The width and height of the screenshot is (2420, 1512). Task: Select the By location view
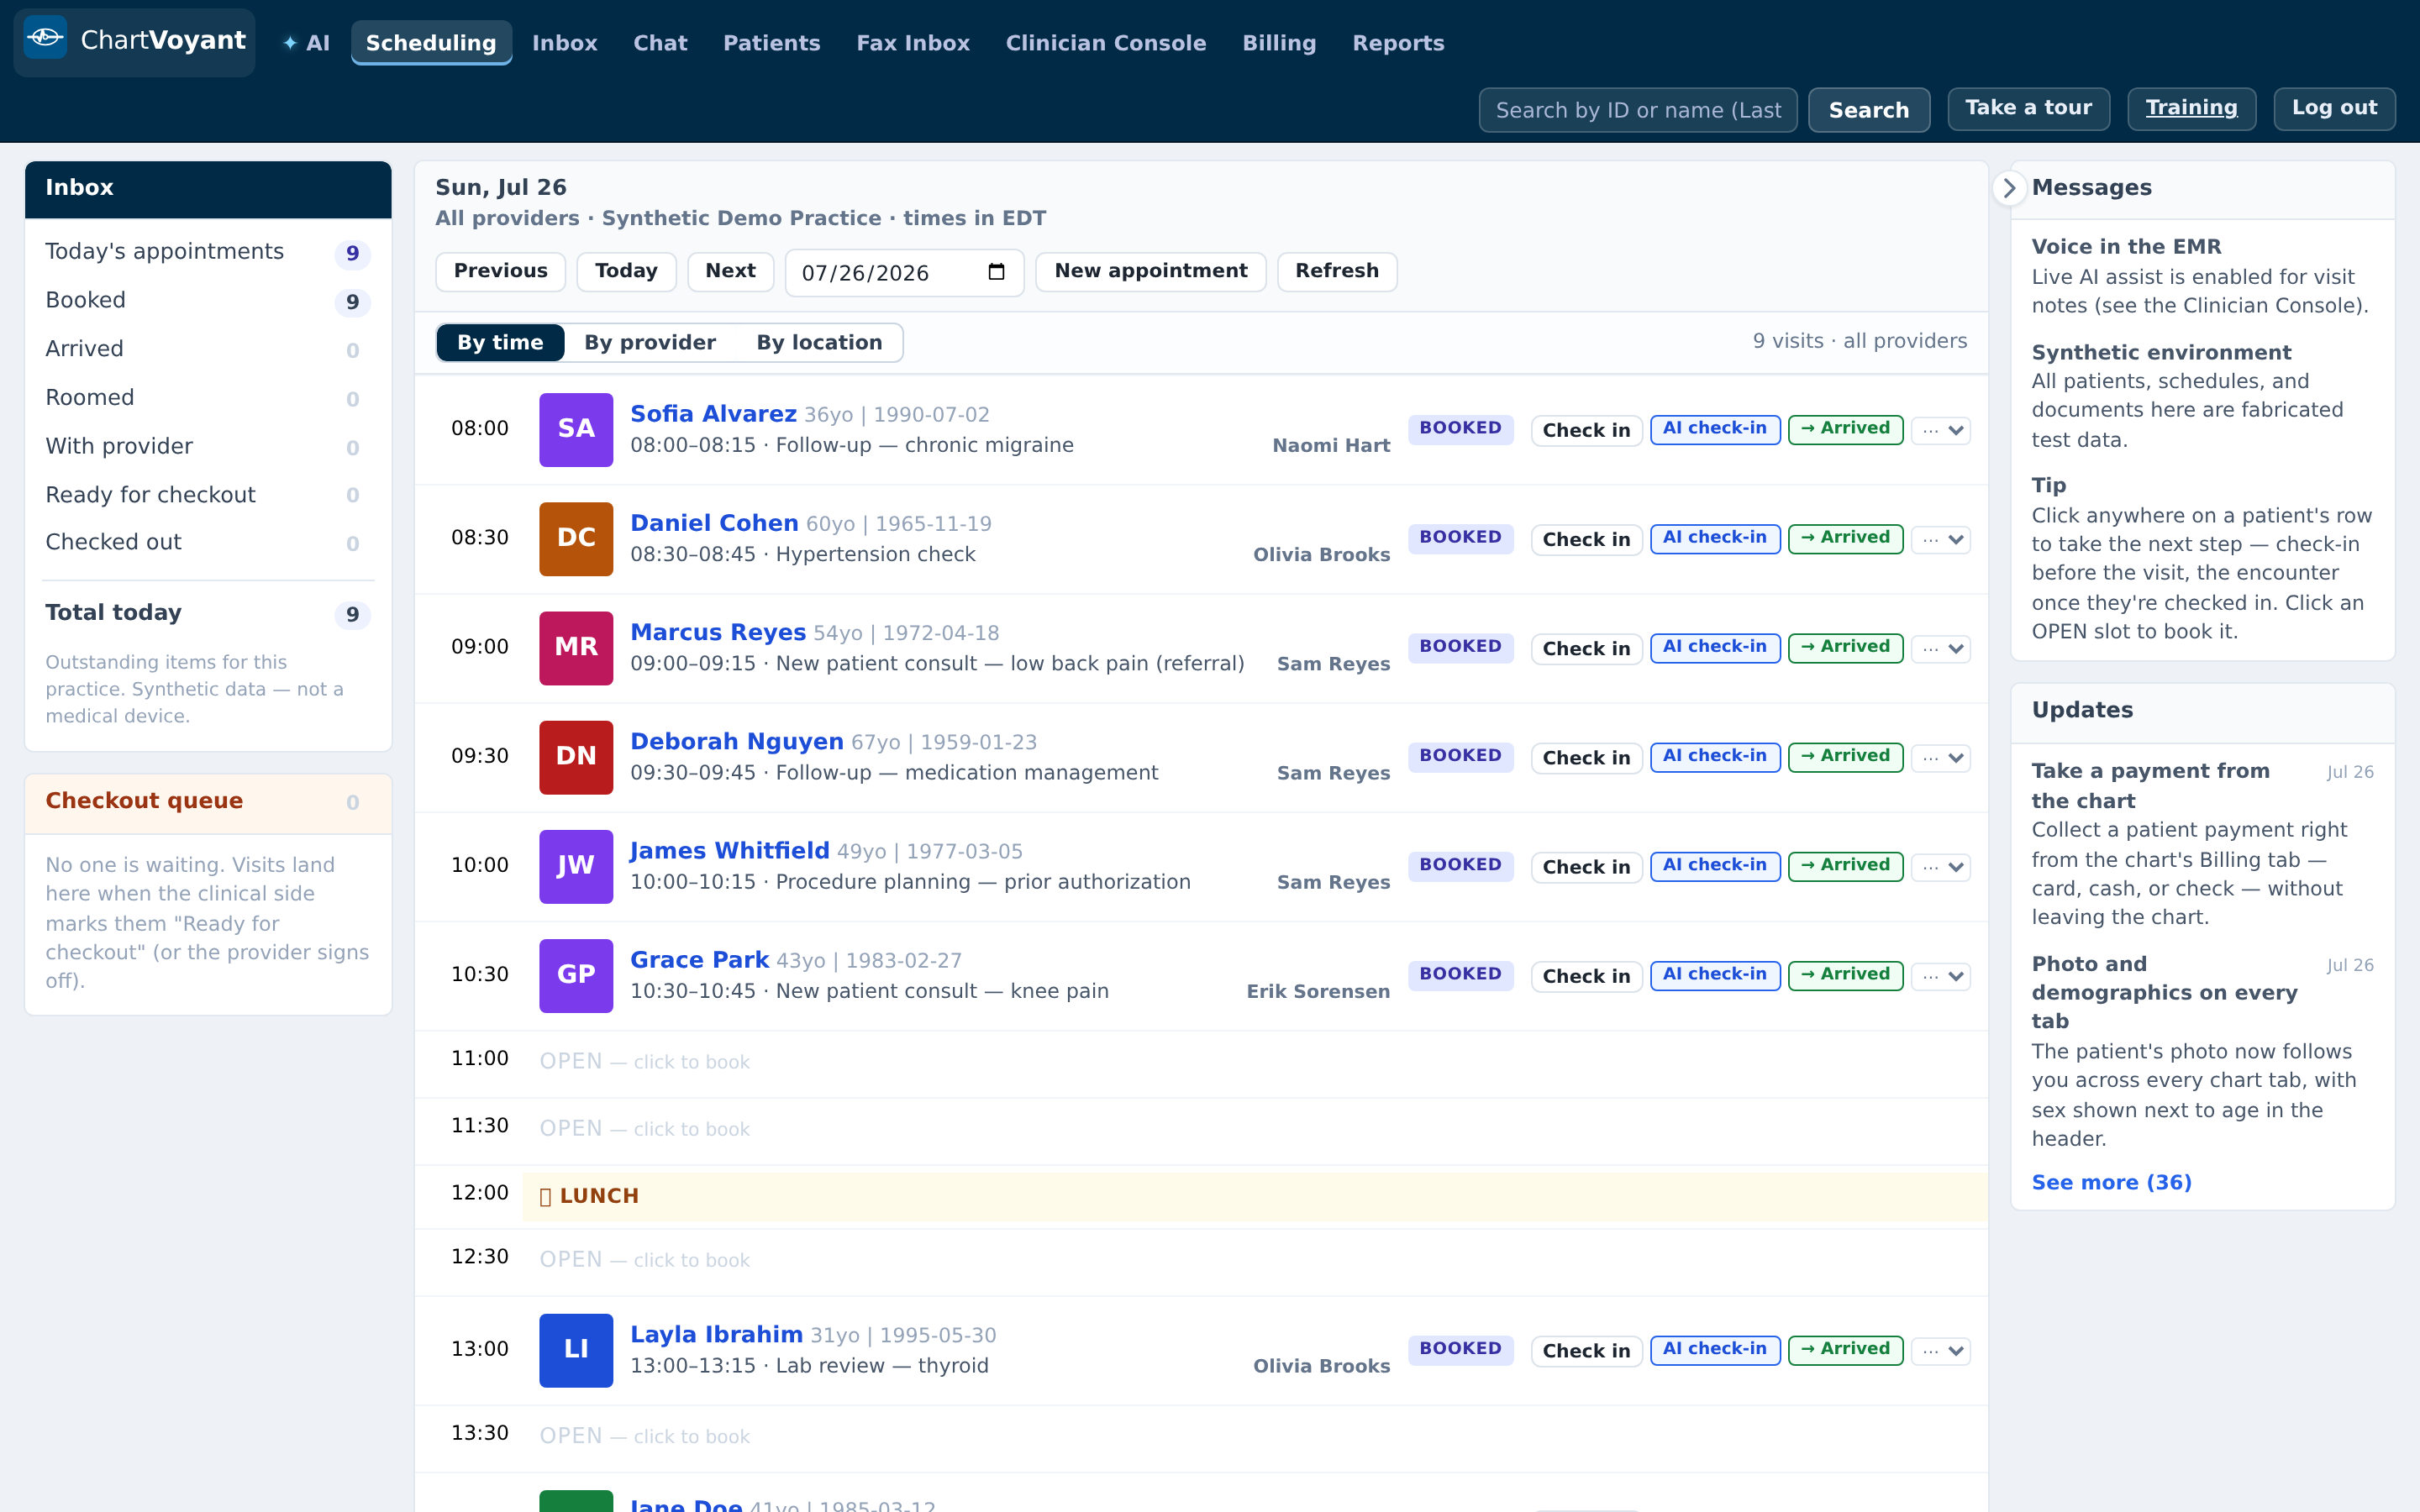(x=819, y=342)
